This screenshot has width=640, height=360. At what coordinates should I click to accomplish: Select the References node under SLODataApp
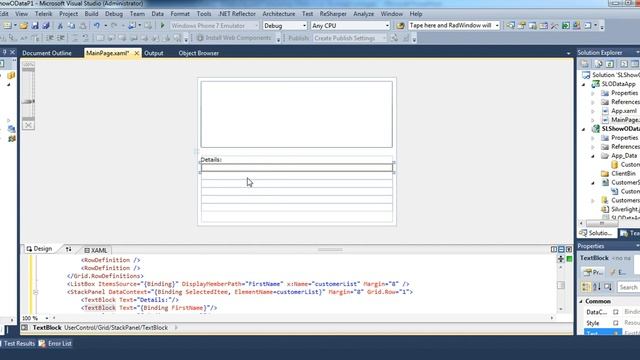(624, 102)
